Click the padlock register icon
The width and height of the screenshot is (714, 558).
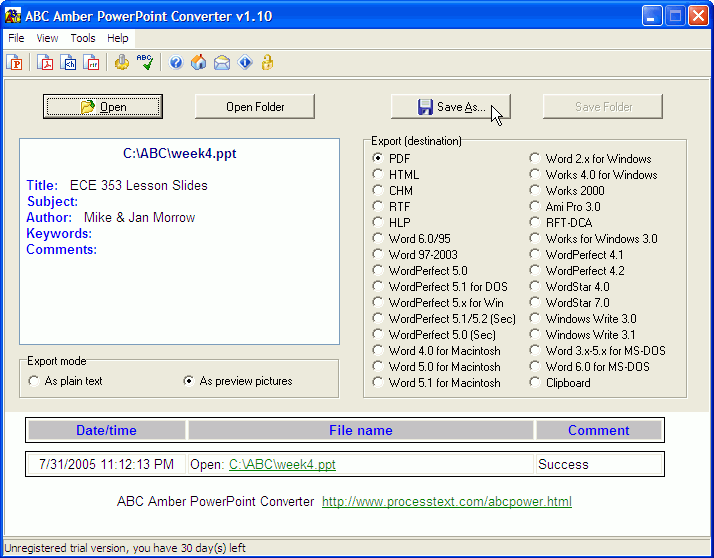(267, 63)
